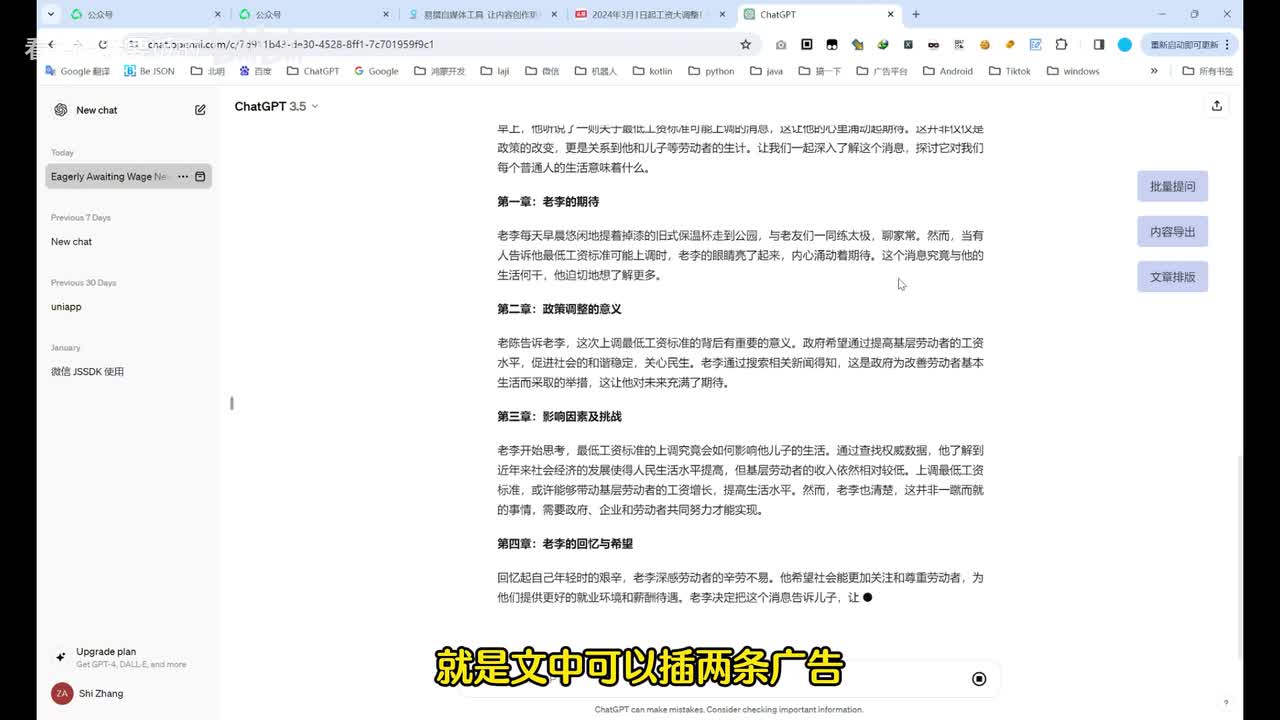Open the browser side panel icon
1280x720 pixels.
pyautogui.click(x=1098, y=45)
